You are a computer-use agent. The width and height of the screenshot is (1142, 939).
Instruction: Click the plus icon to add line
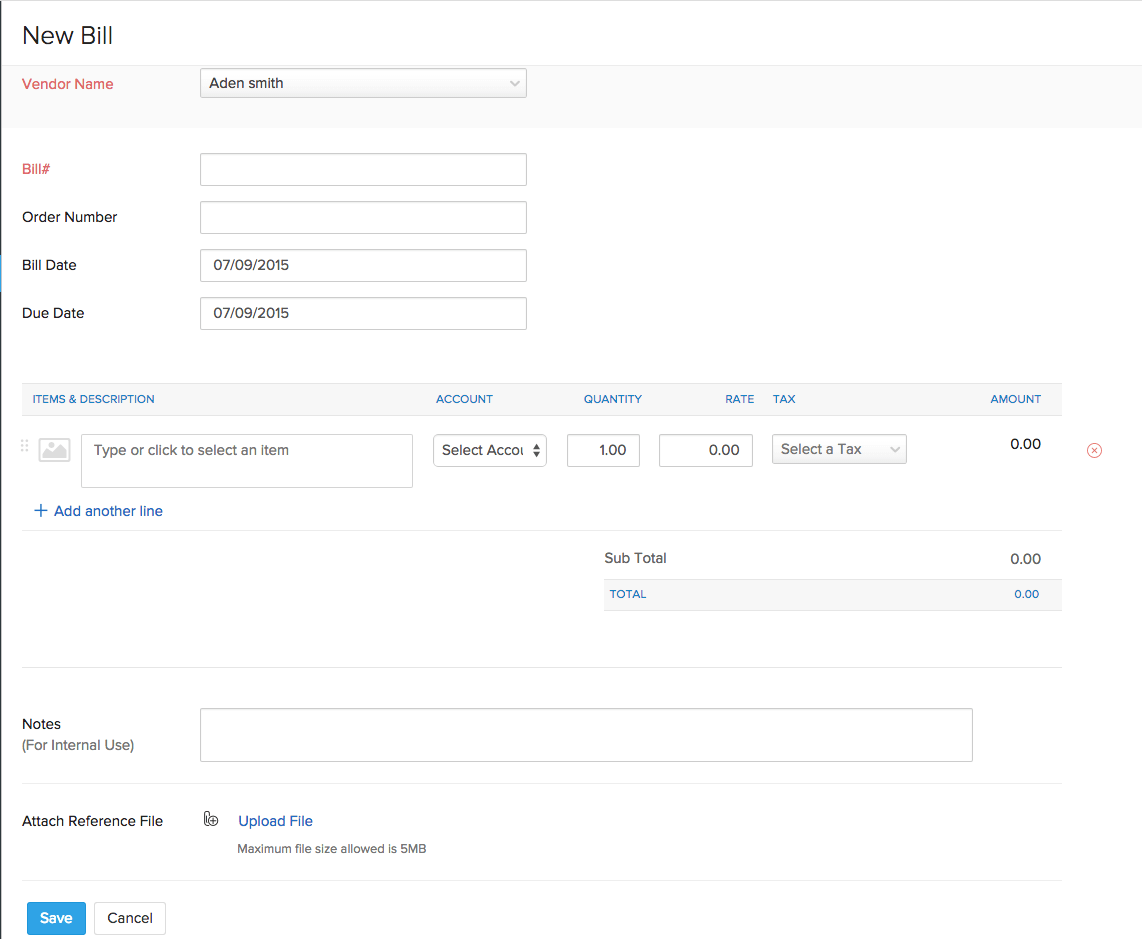tap(41, 511)
